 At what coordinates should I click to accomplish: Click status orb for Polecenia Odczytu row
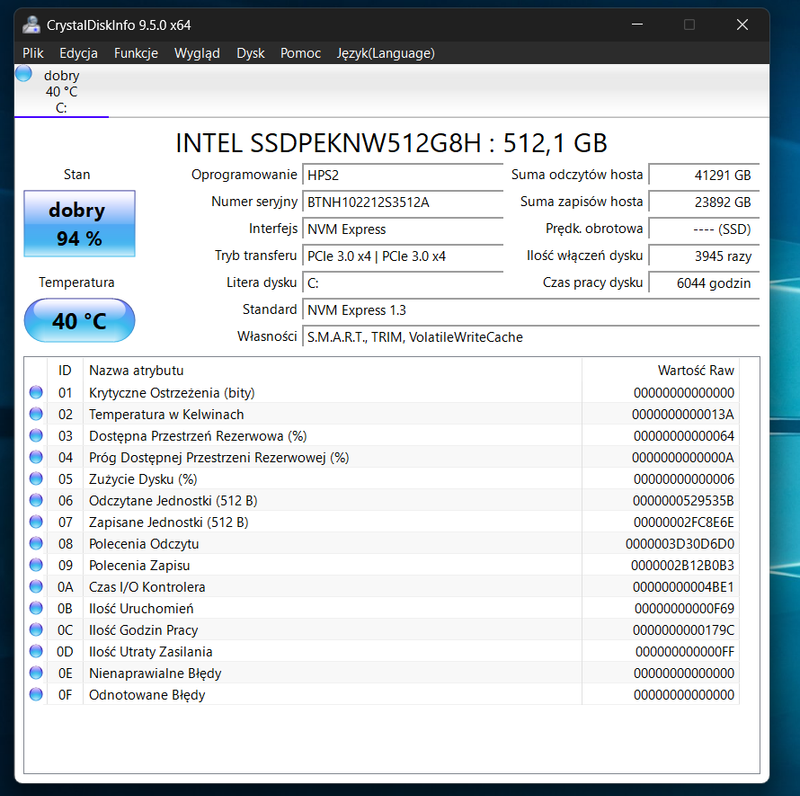tap(36, 543)
